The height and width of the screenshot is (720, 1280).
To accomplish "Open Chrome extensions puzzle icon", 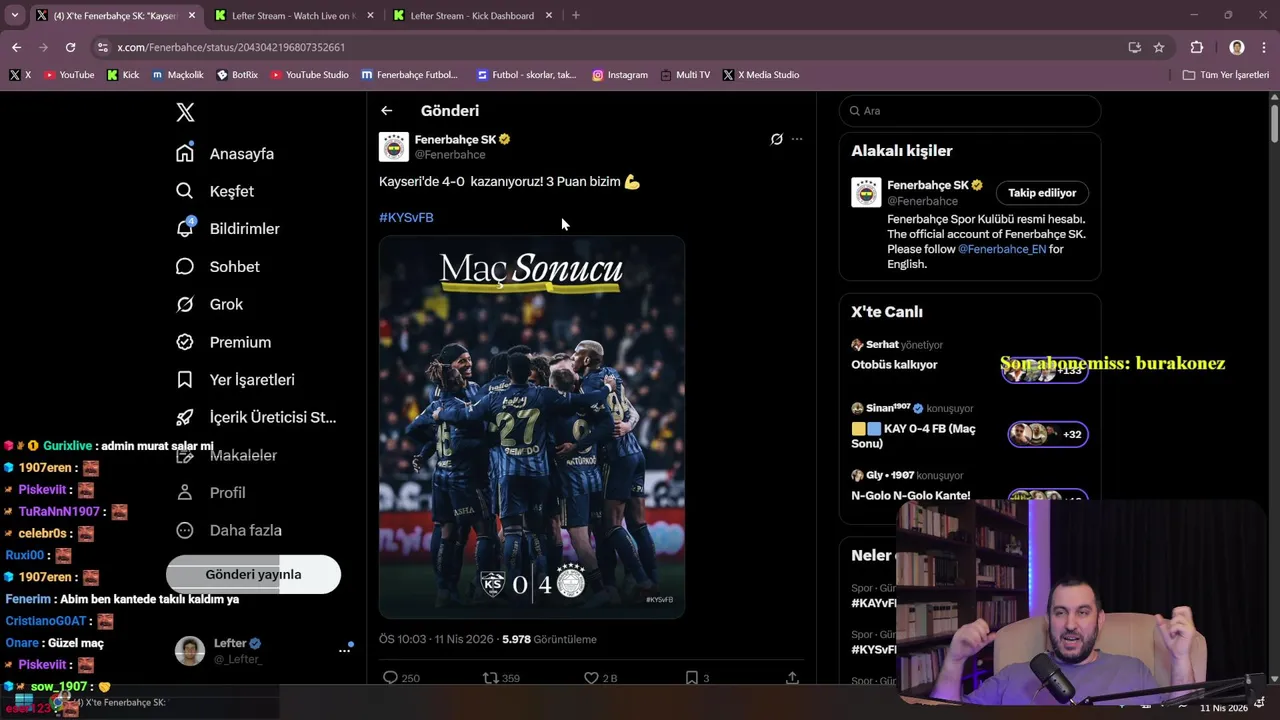I will (x=1197, y=47).
